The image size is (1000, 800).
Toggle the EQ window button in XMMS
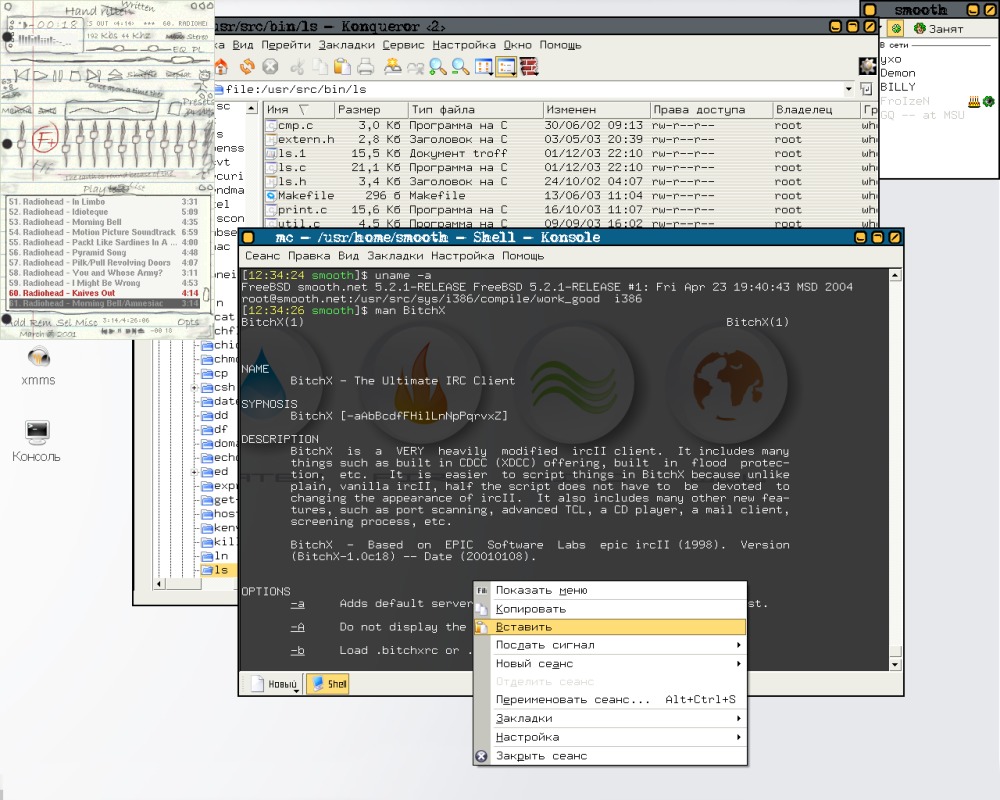[x=179, y=49]
